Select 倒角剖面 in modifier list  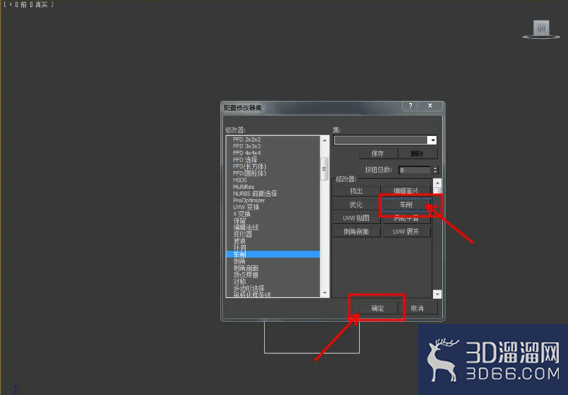click(246, 268)
